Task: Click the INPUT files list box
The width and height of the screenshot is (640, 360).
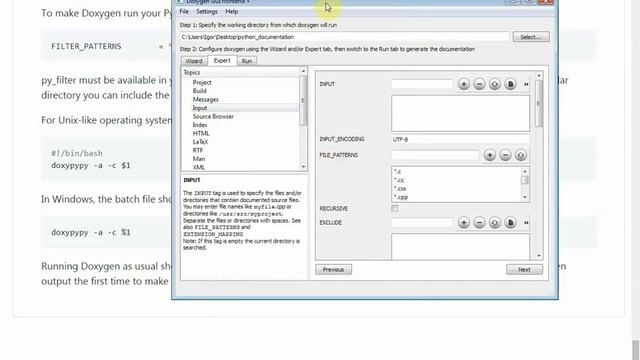Action: point(460,113)
